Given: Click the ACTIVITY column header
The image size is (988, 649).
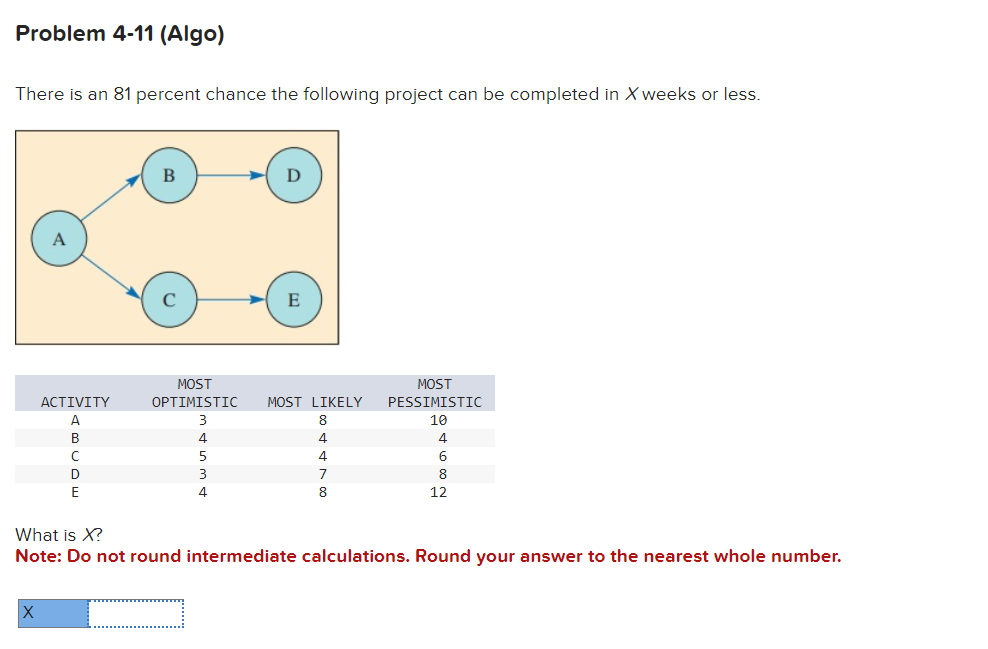Looking at the screenshot, I should pos(75,401).
